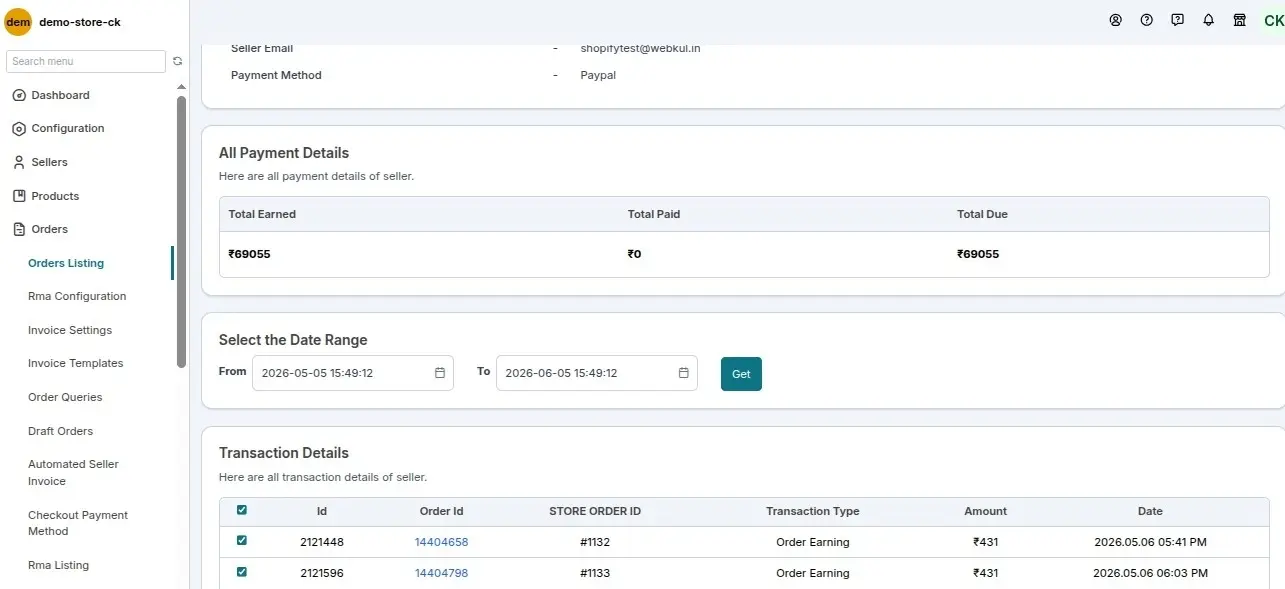Click the demo-store-ck store logo
Viewport: 1285px width, 589px height.
[x=18, y=22]
